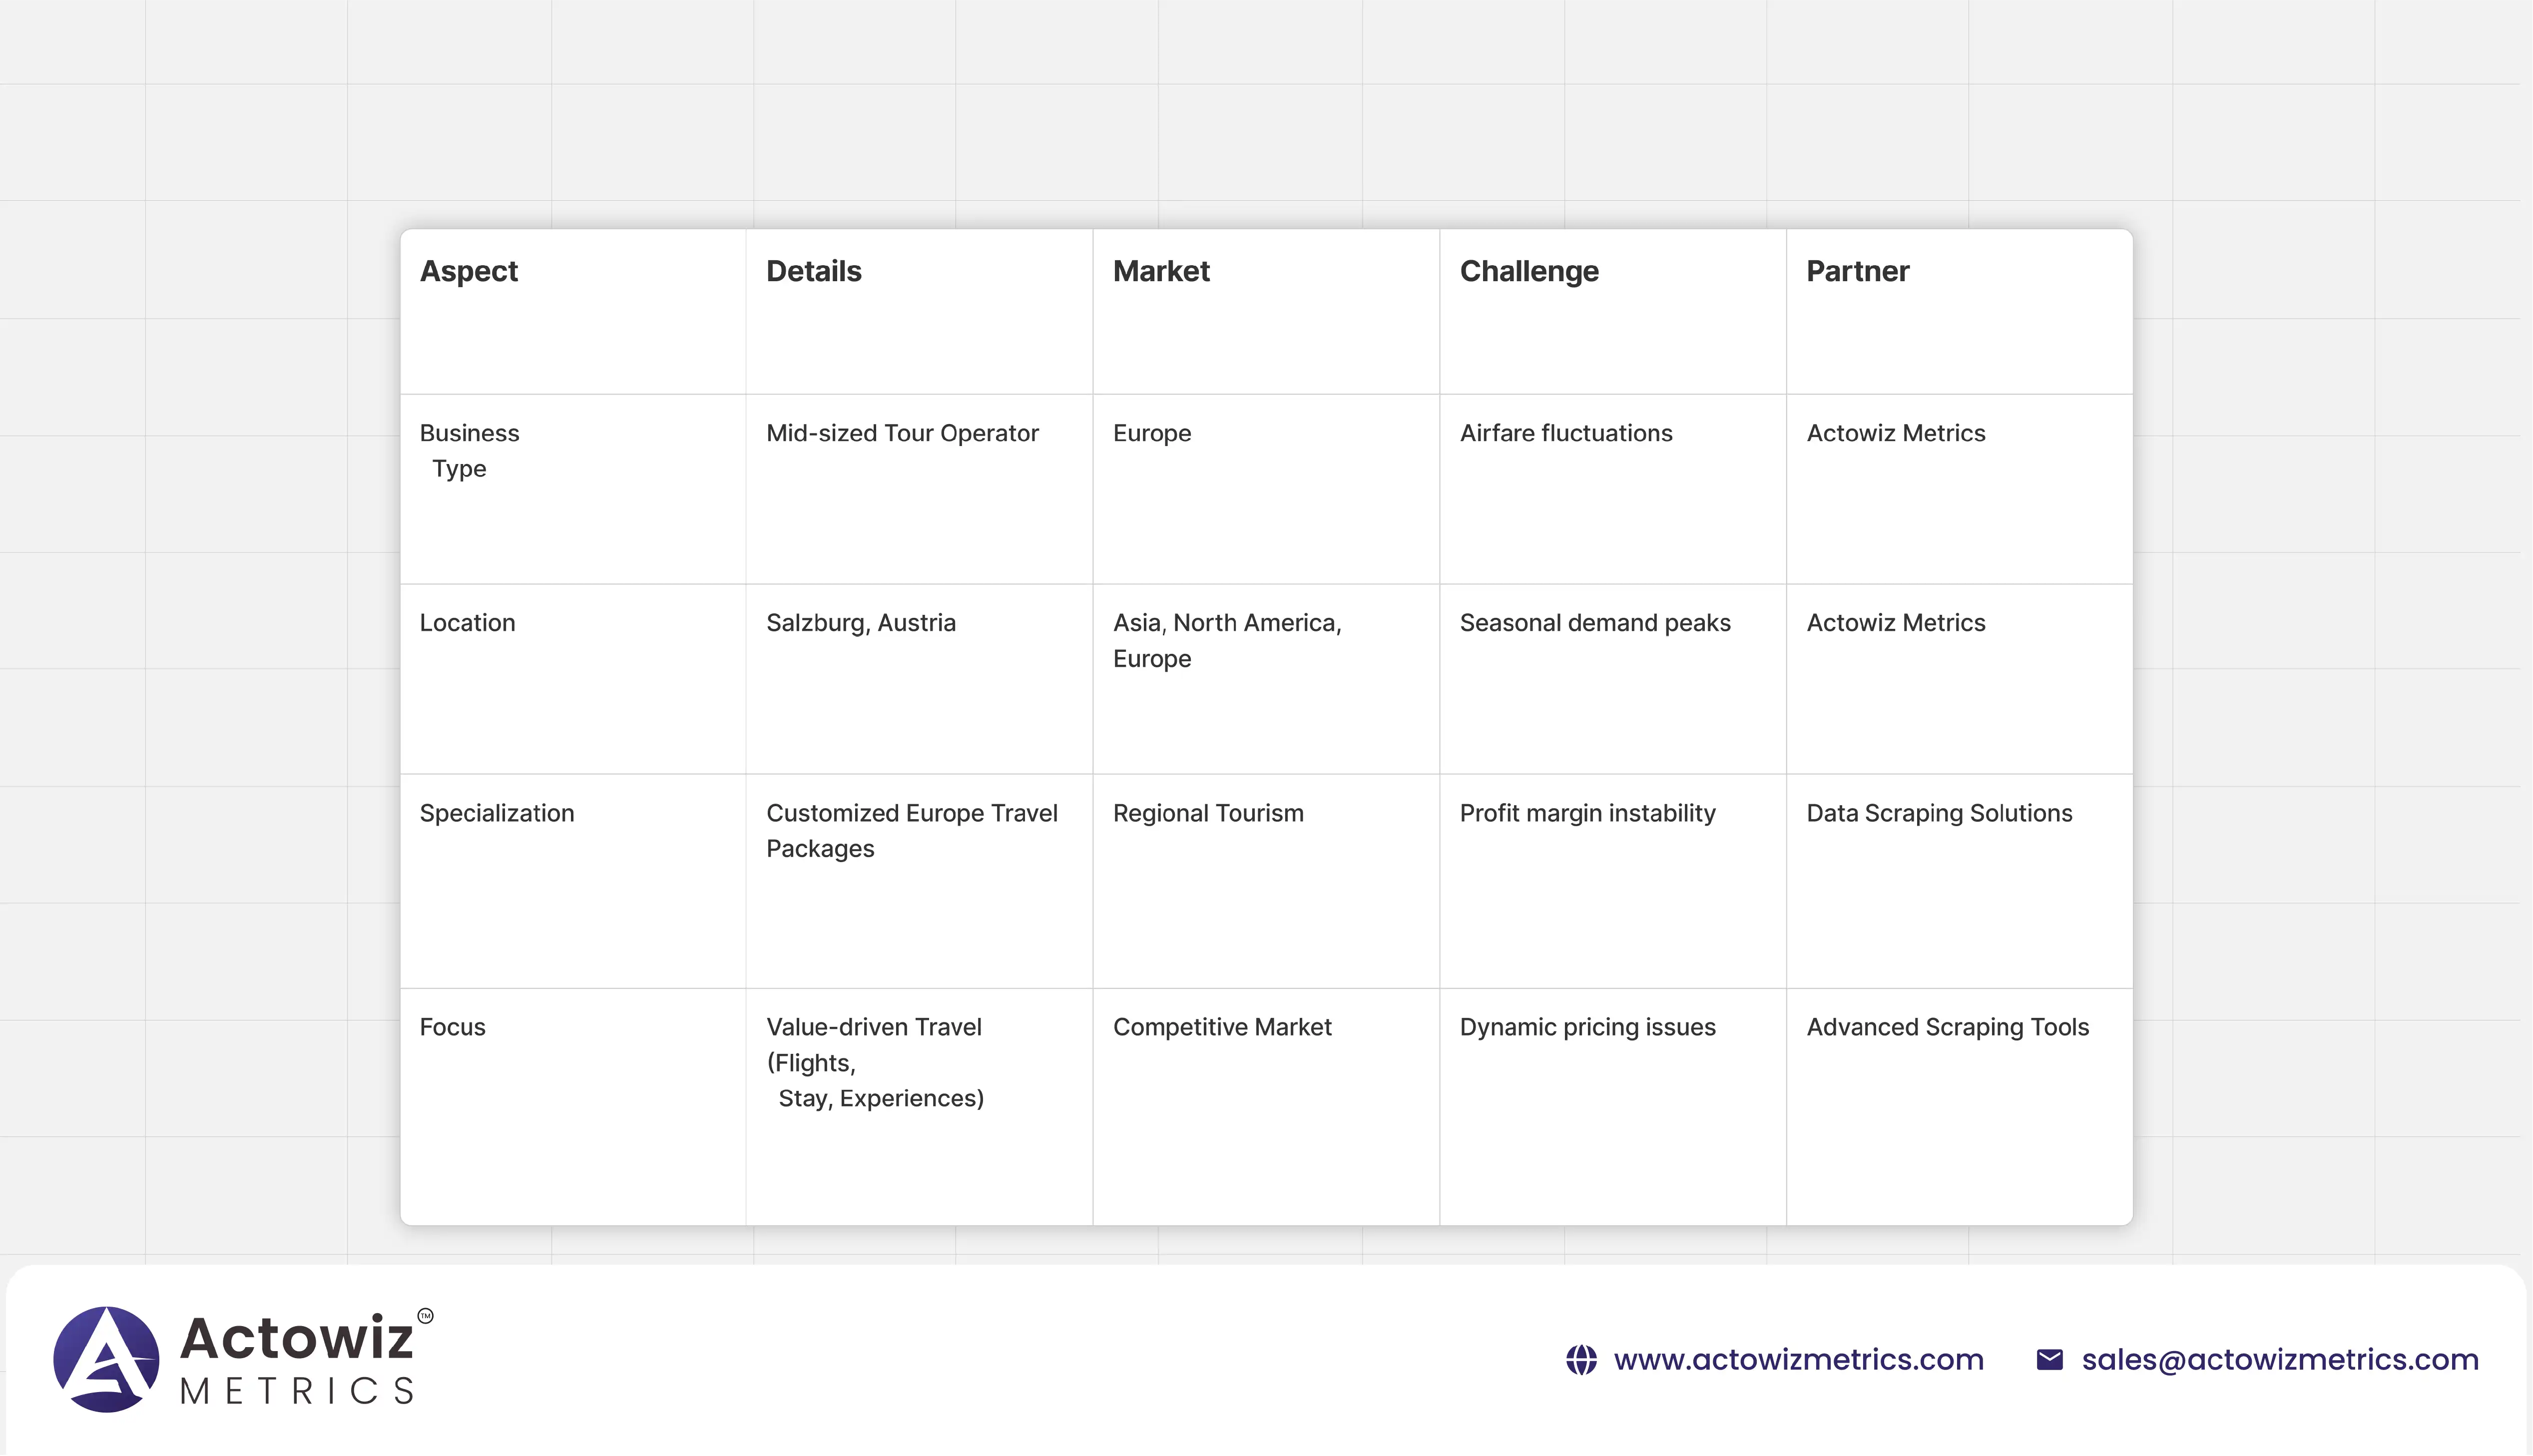This screenshot has height=1456, width=2533.
Task: Select the Details column header
Action: pos(813,271)
